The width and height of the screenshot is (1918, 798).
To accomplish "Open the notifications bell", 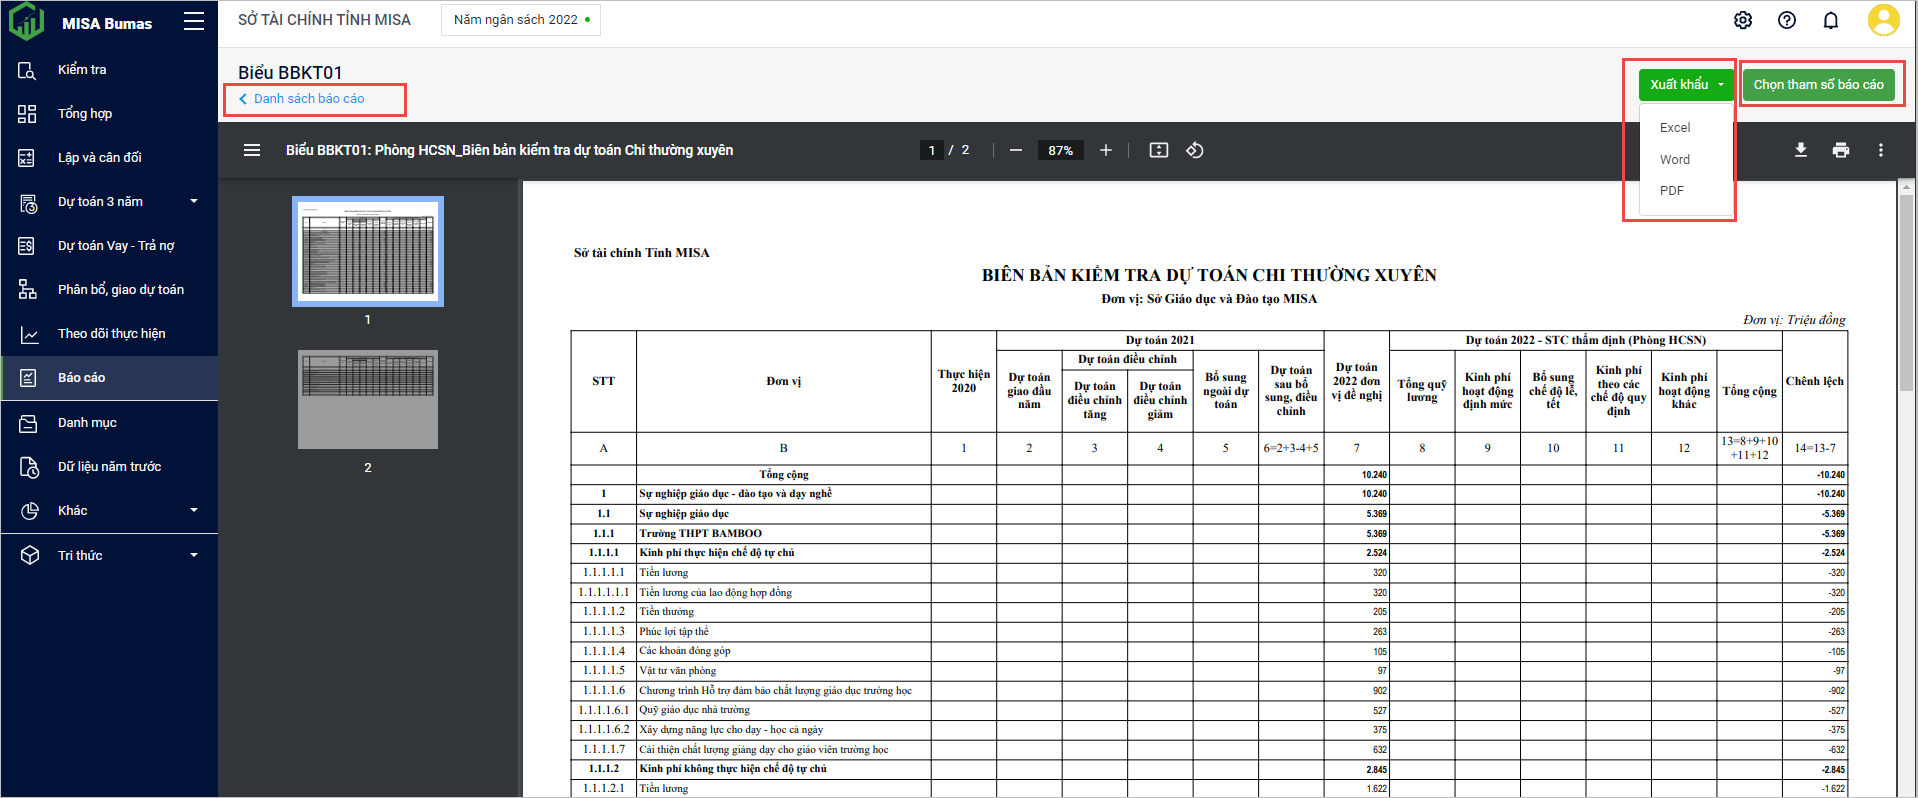I will [x=1831, y=20].
